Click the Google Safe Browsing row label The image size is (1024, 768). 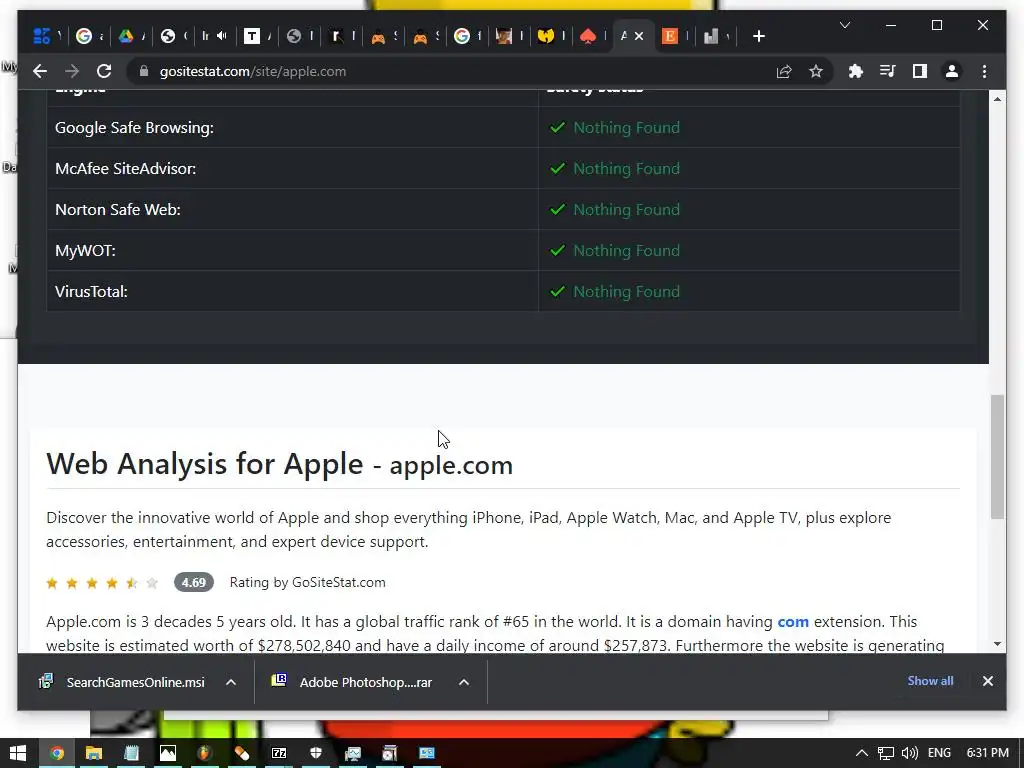(x=135, y=127)
